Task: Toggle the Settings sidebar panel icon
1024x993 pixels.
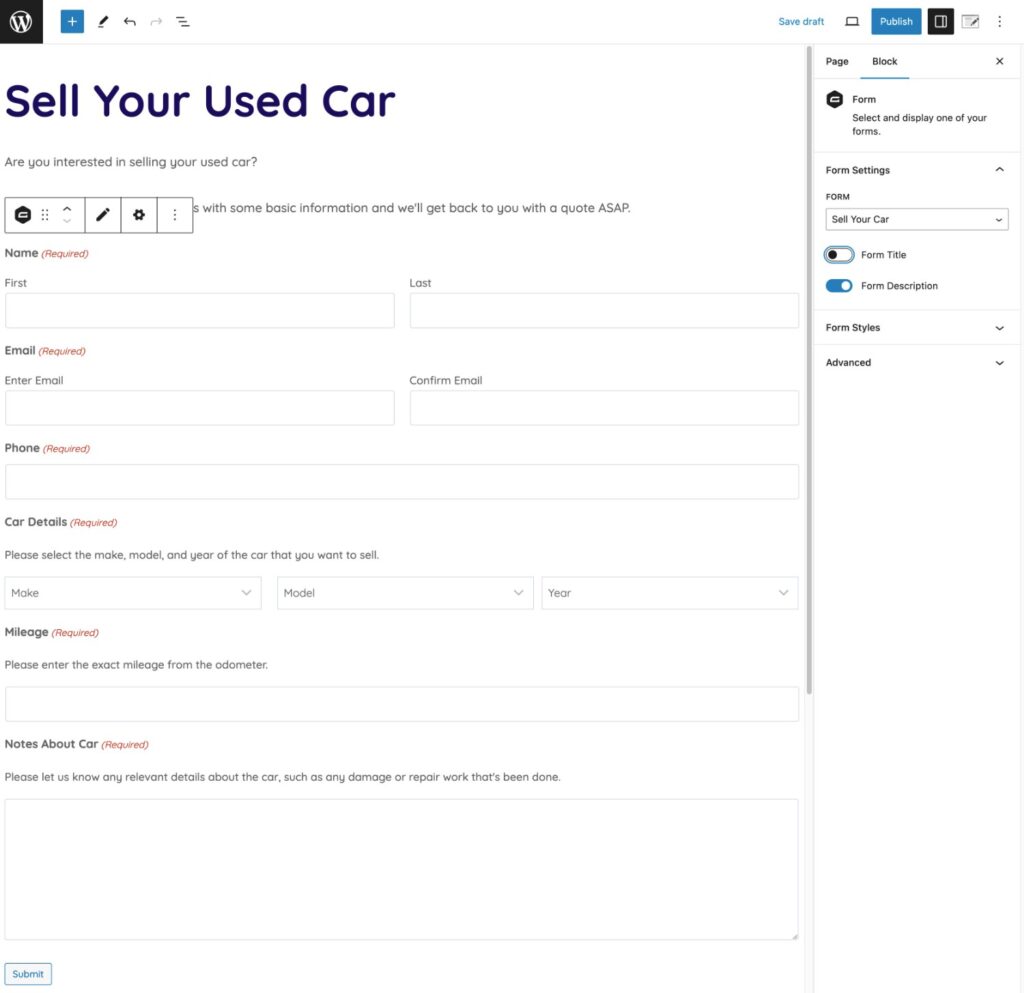Action: click(940, 21)
